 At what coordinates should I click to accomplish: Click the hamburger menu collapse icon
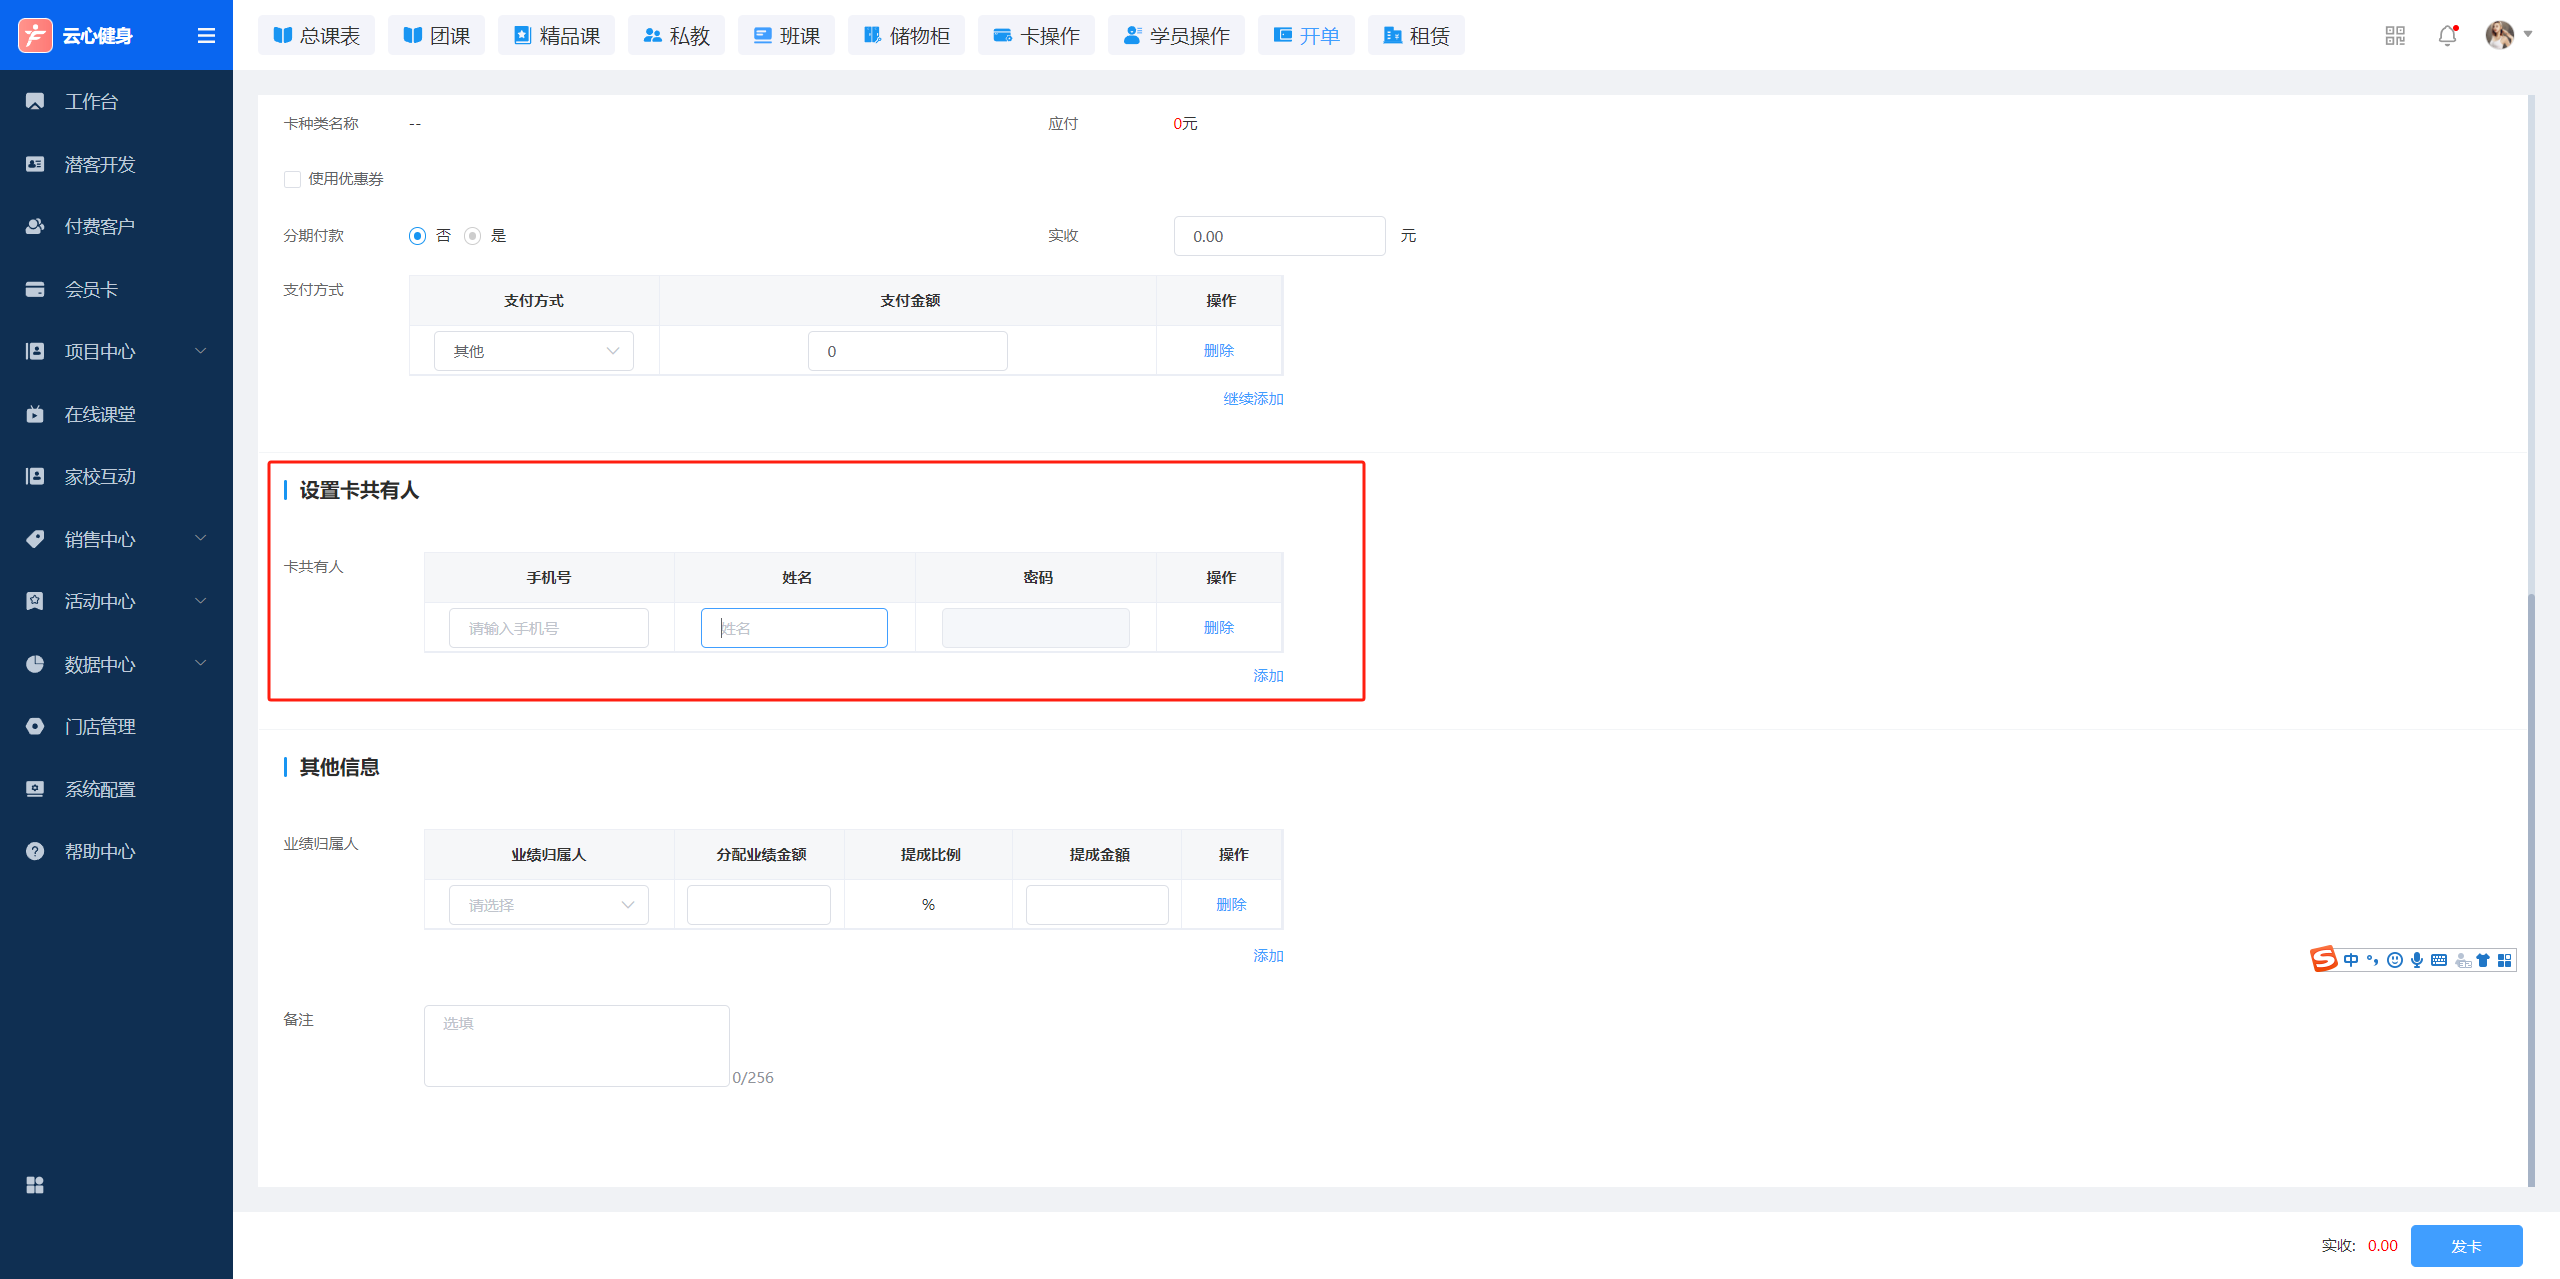click(206, 36)
